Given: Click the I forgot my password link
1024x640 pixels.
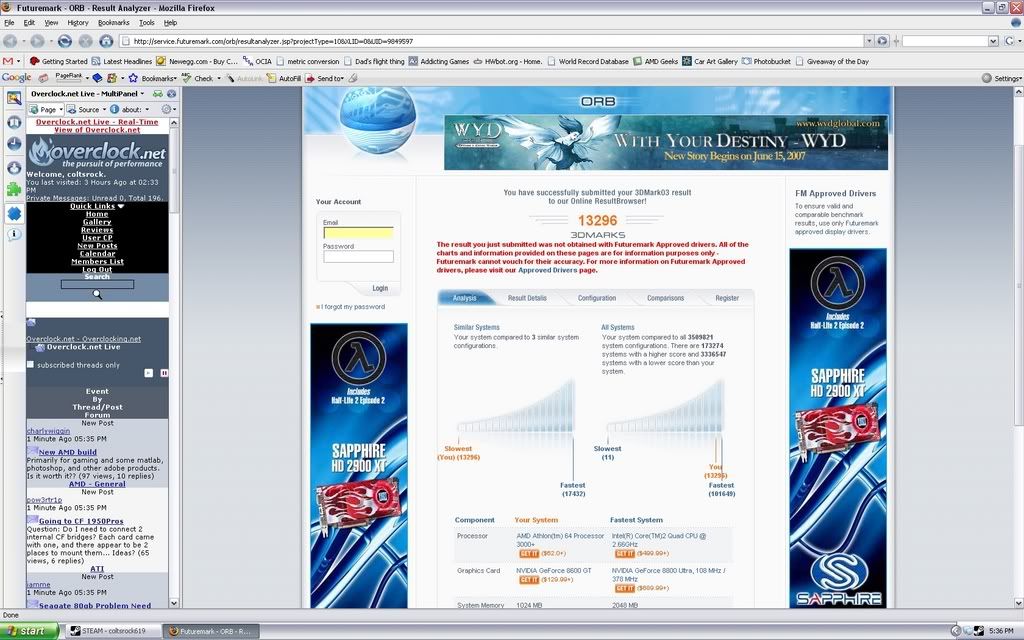Looking at the screenshot, I should point(353,306).
